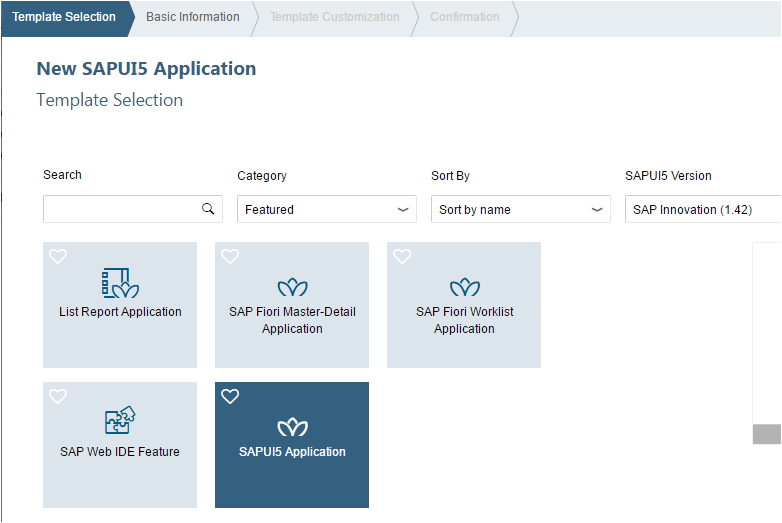Click the template list scrollbar thumb

pos(767,434)
